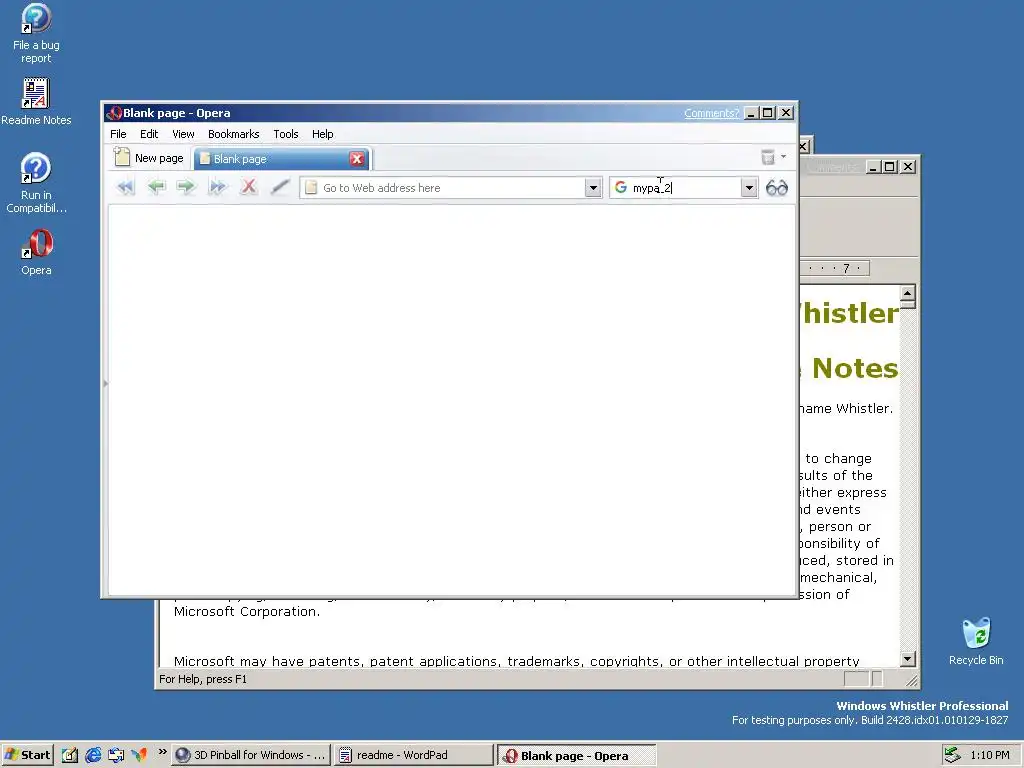Go back with the green Back arrow
Screen dimensions: 1024x768
pyautogui.click(x=156, y=187)
